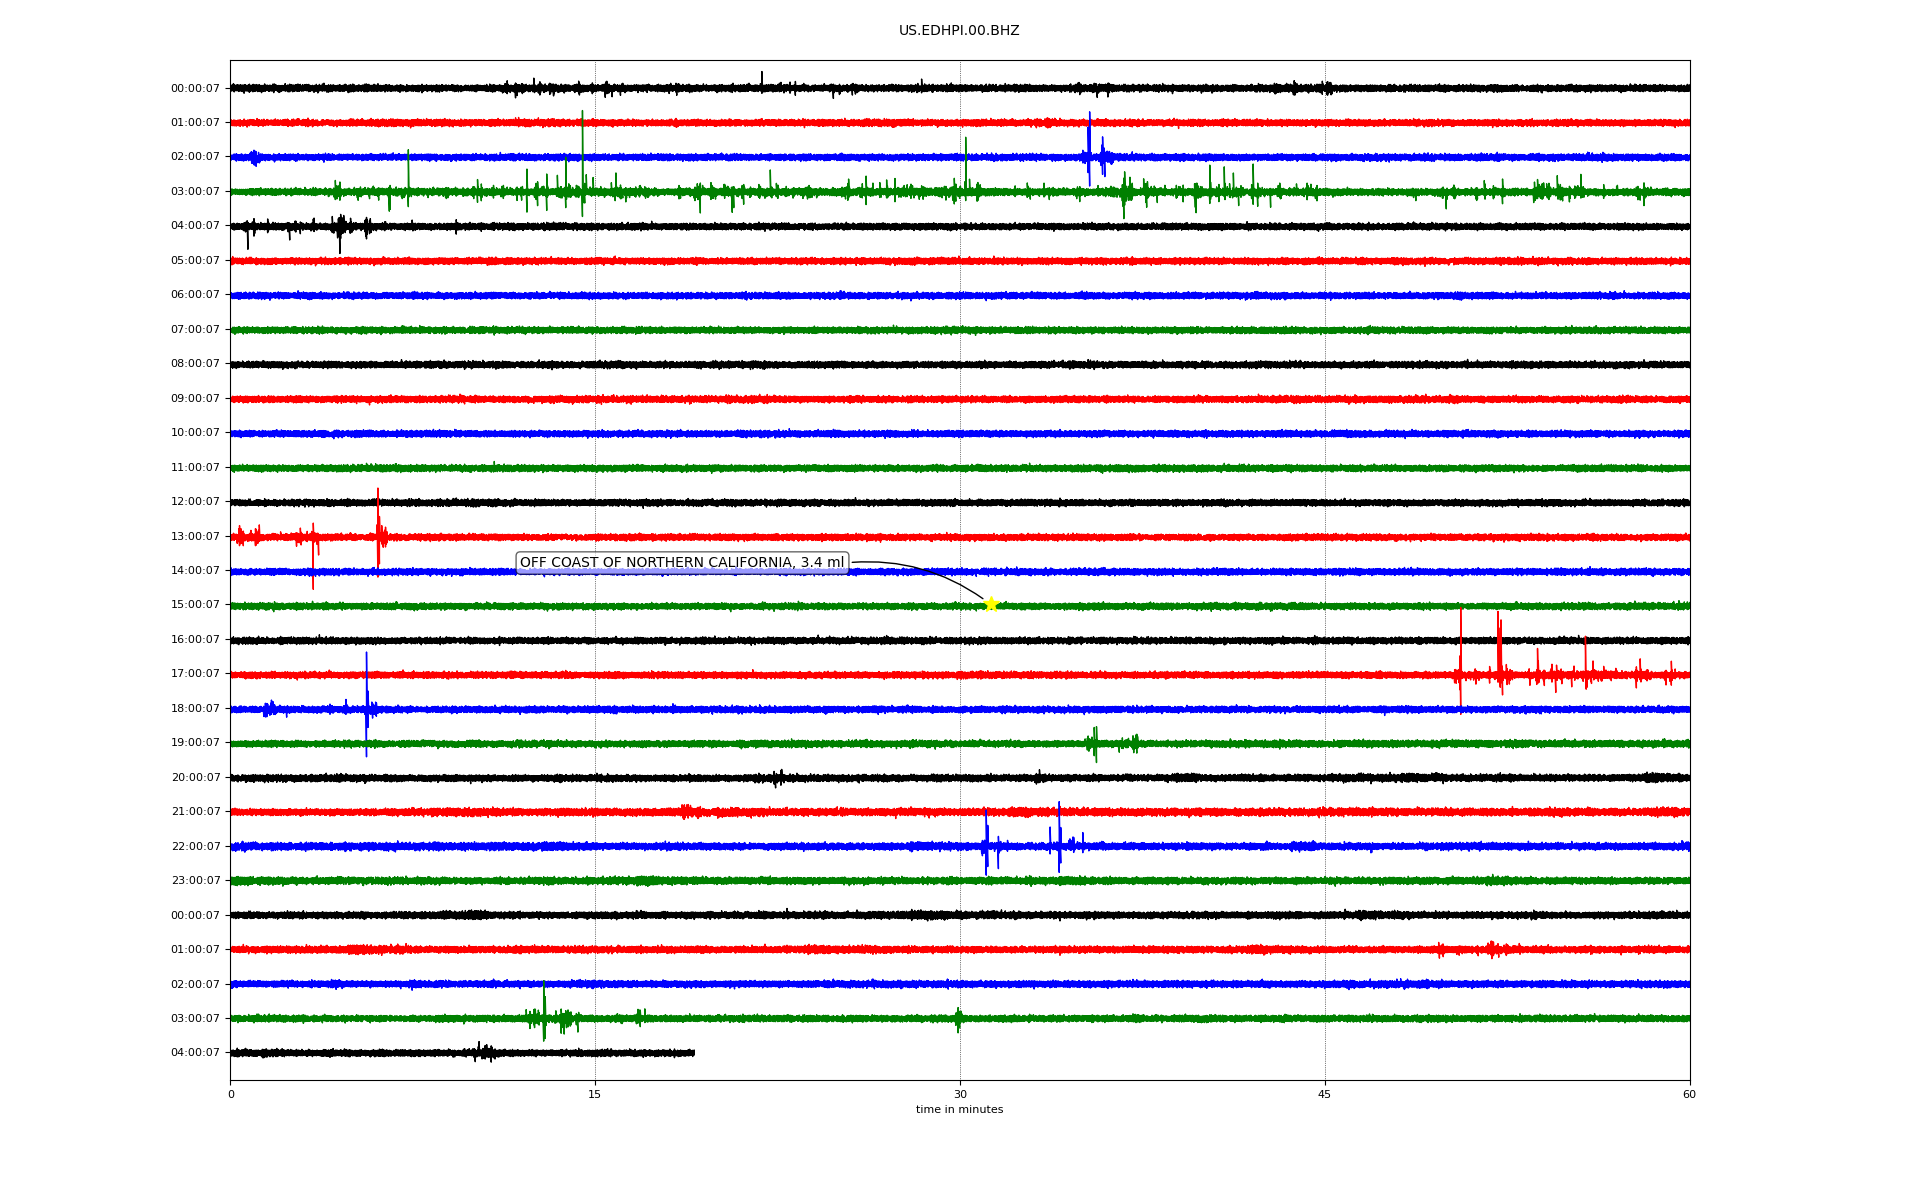
Task: Click the 07:00:07 green trace label
Action: pyautogui.click(x=195, y=330)
